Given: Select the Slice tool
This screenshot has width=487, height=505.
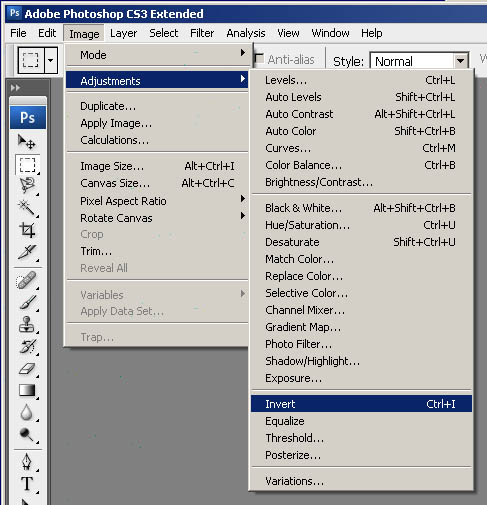Looking at the screenshot, I should [27, 252].
